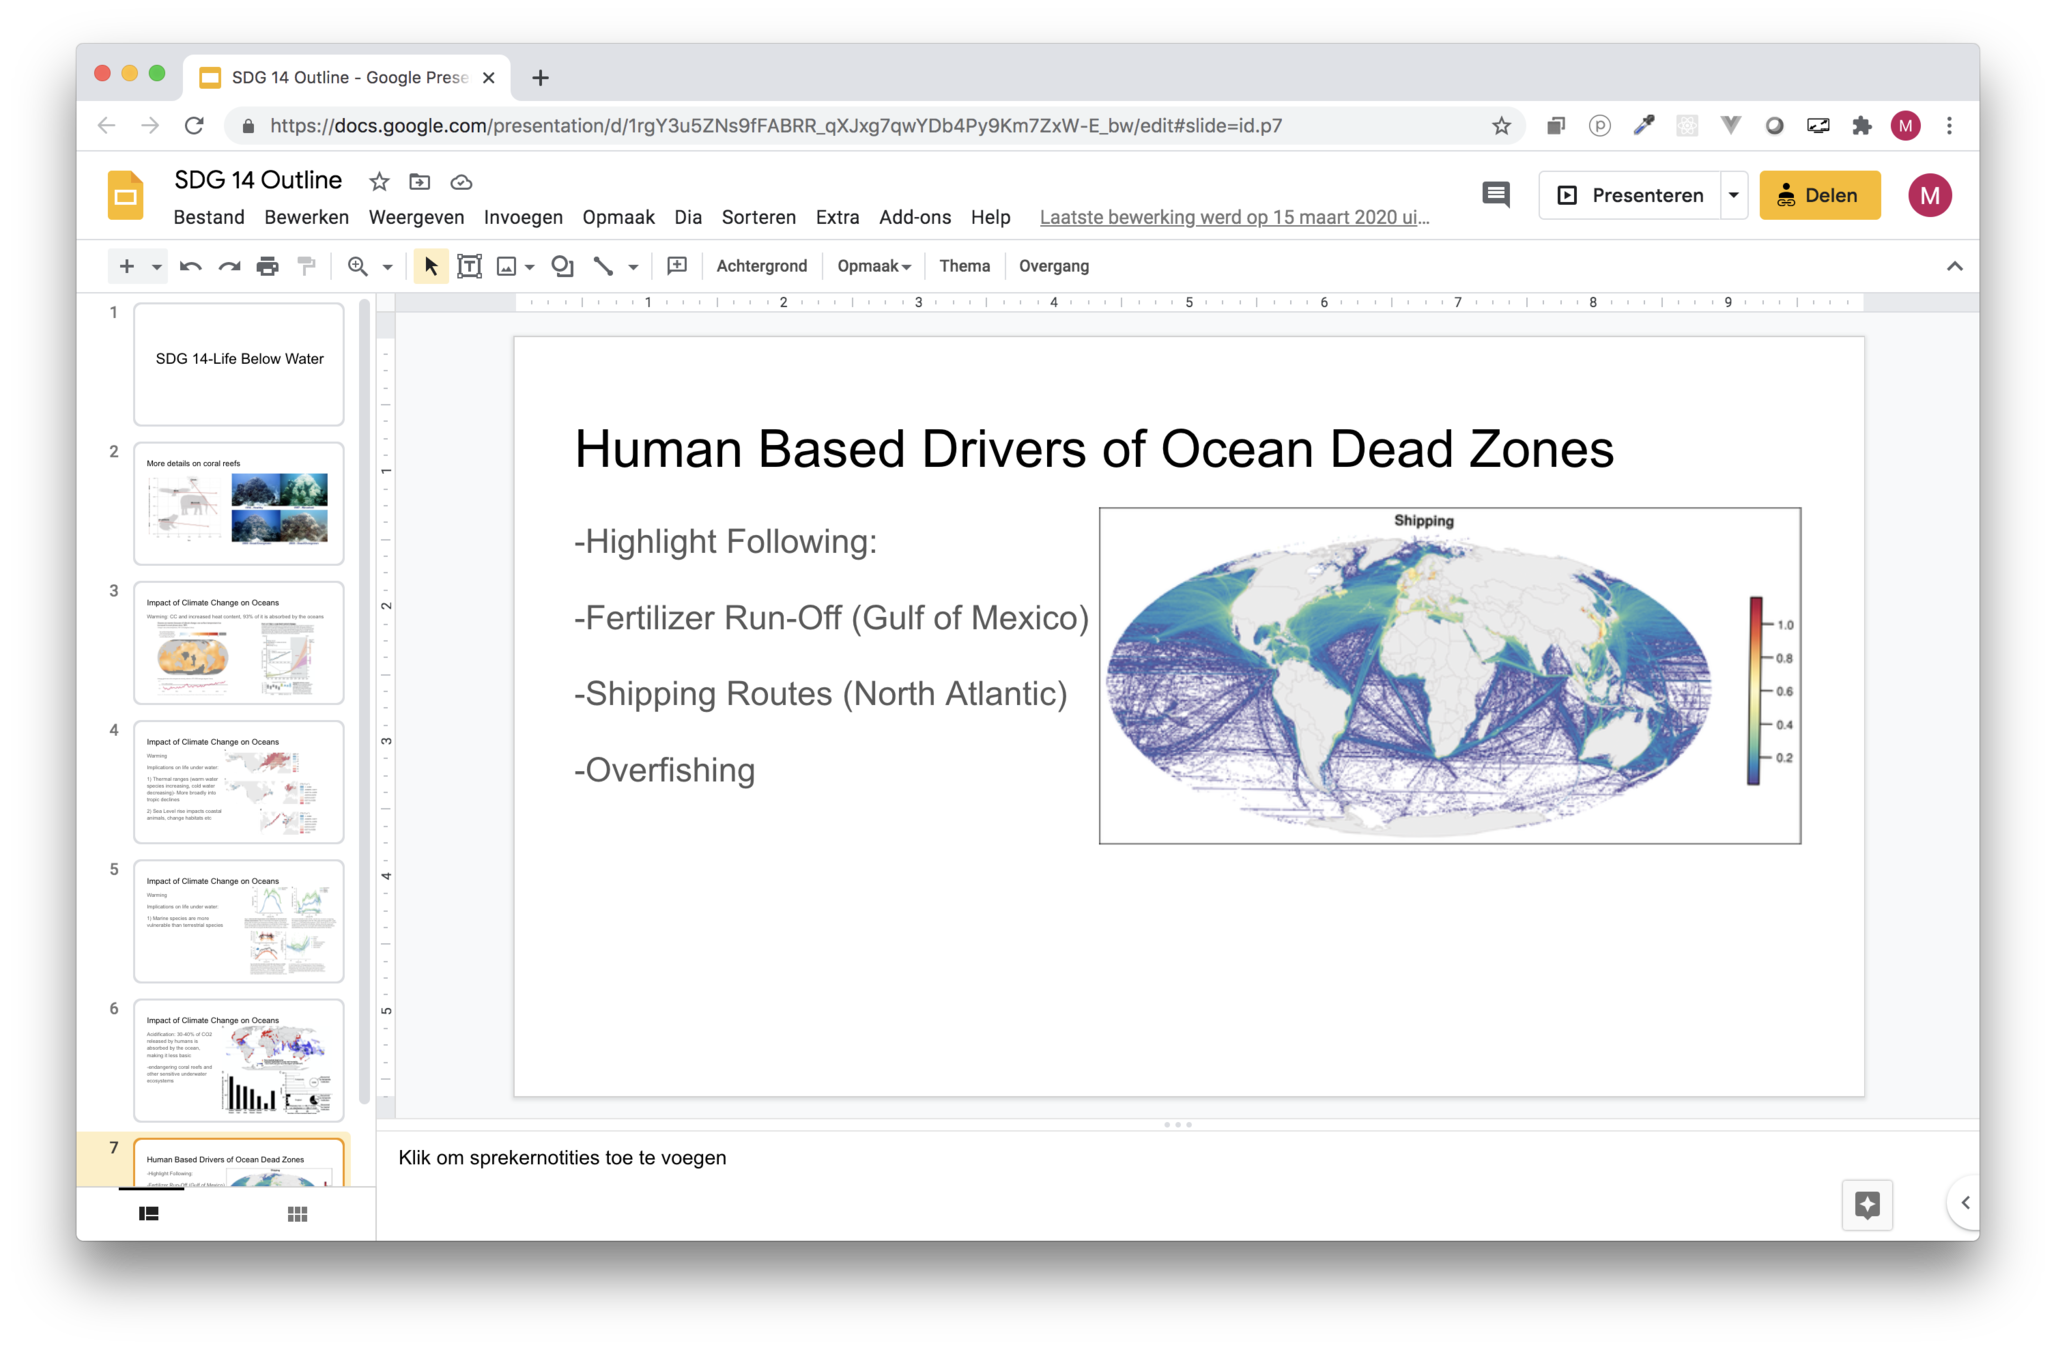Expand the Presenteren dropdown arrow
The image size is (2056, 1350).
point(1733,195)
